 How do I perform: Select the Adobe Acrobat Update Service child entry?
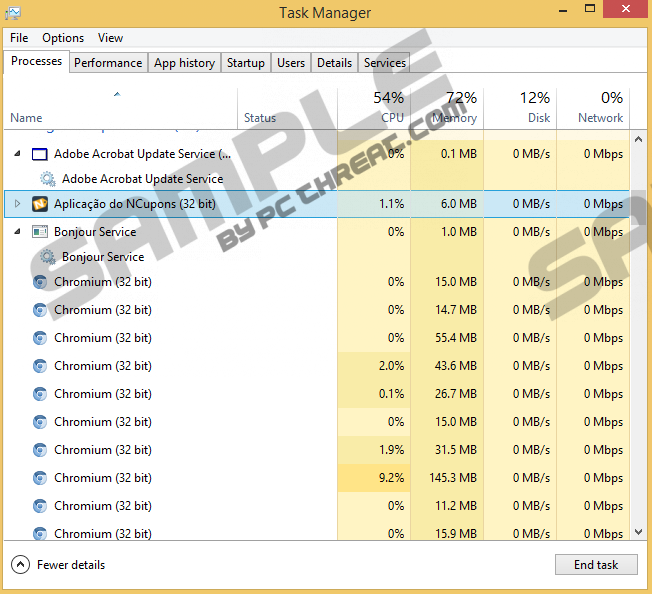pyautogui.click(x=143, y=179)
